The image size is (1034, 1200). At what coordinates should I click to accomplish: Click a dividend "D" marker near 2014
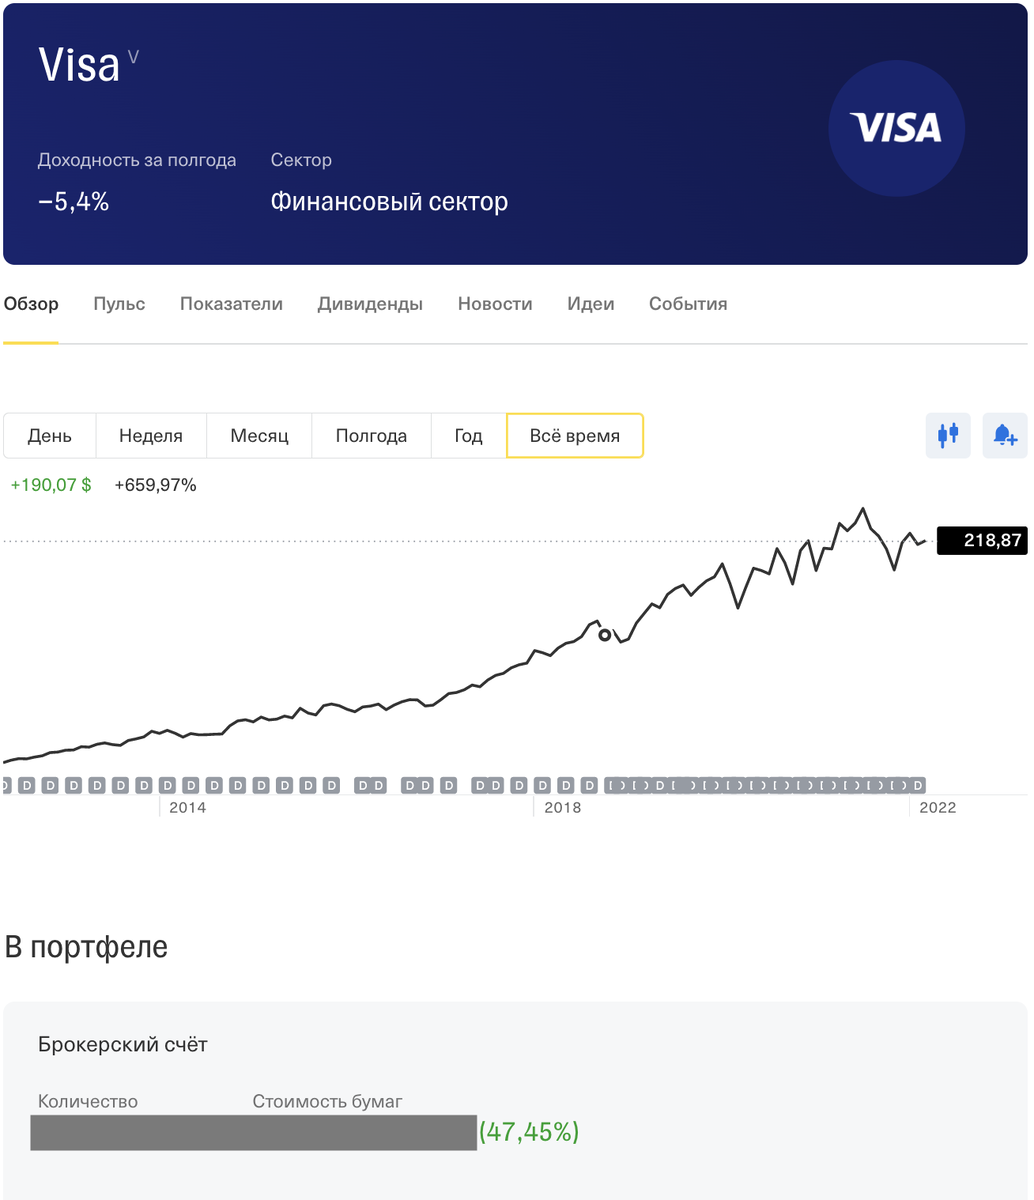pyautogui.click(x=191, y=785)
